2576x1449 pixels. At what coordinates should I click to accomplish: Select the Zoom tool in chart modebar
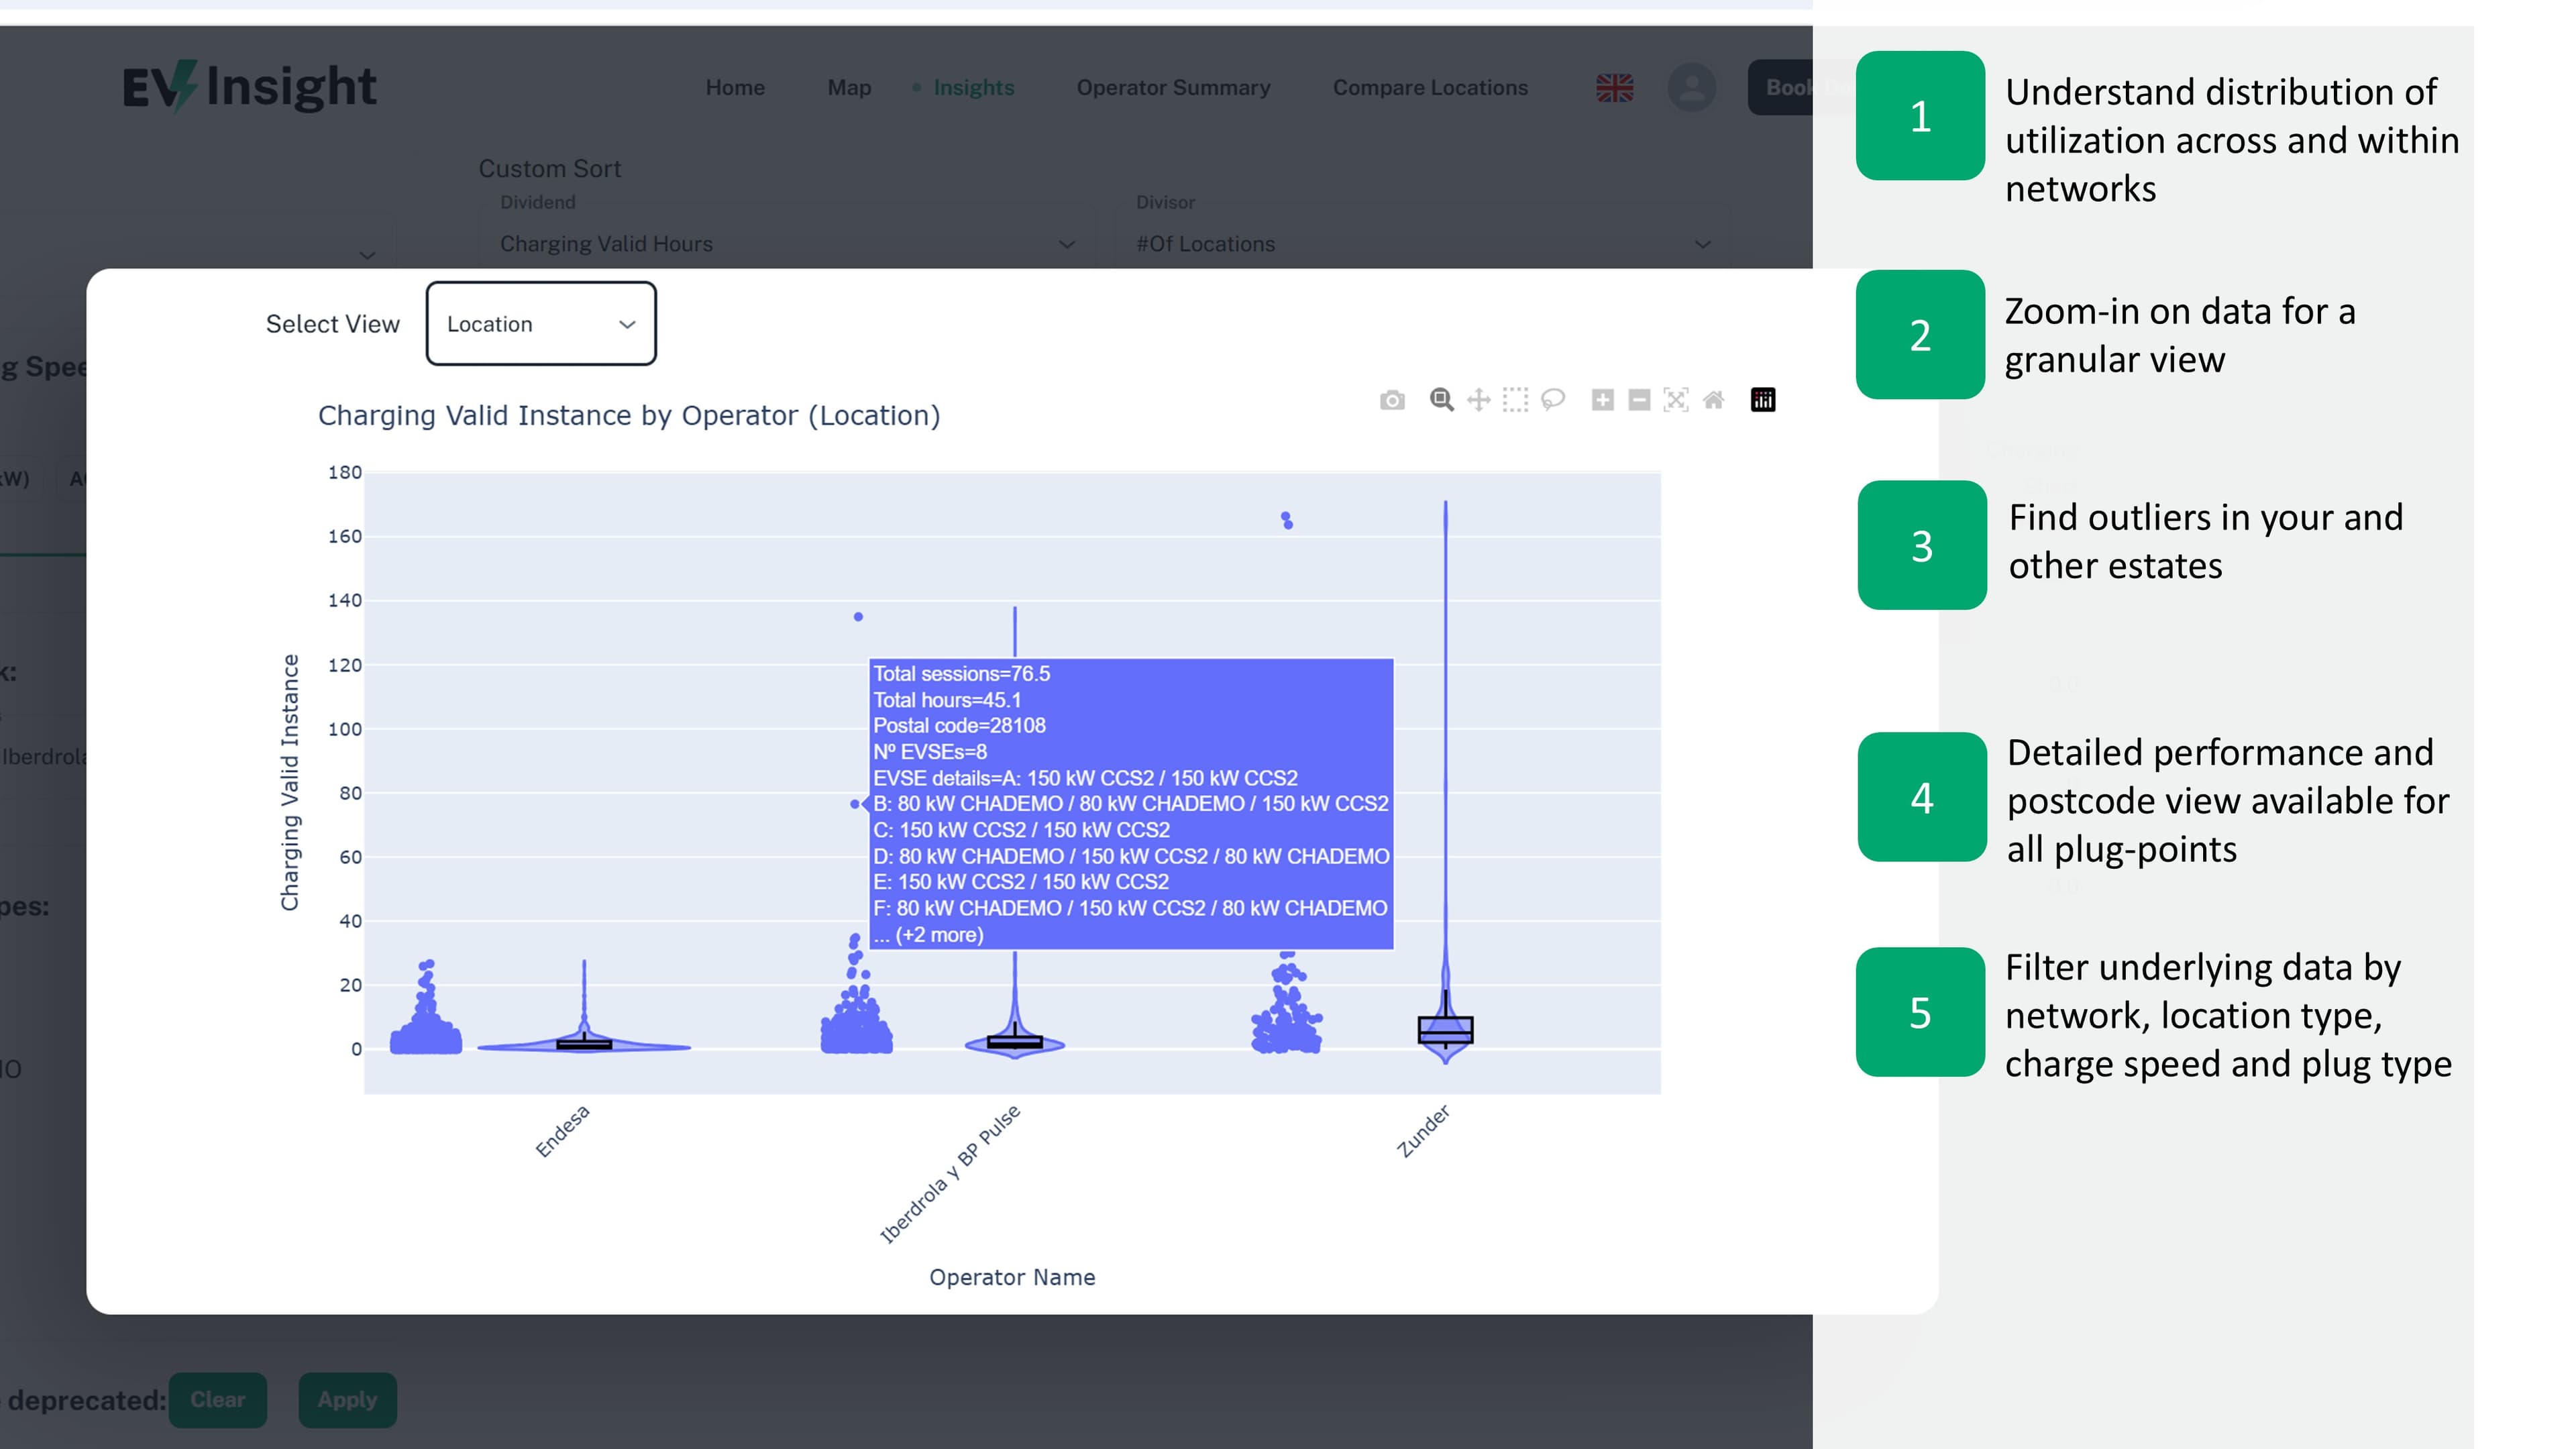tap(1441, 400)
